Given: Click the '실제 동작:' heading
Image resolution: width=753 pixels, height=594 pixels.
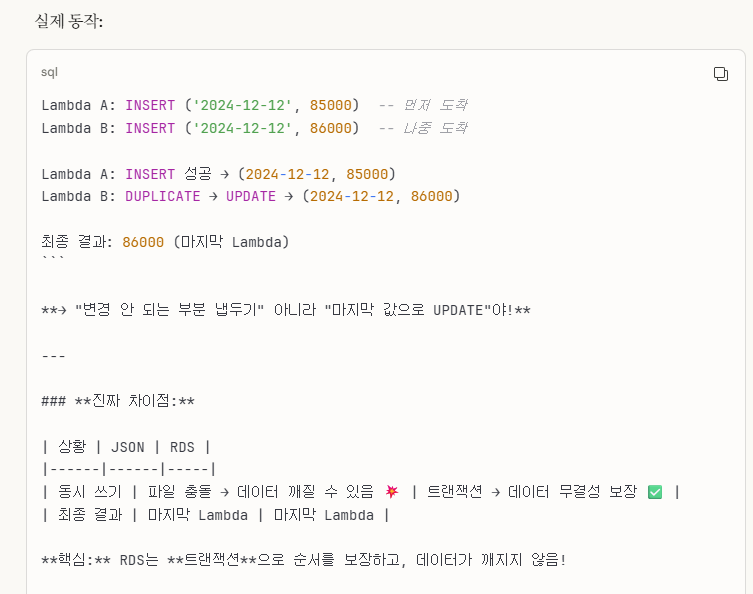Looking at the screenshot, I should pyautogui.click(x=69, y=21).
